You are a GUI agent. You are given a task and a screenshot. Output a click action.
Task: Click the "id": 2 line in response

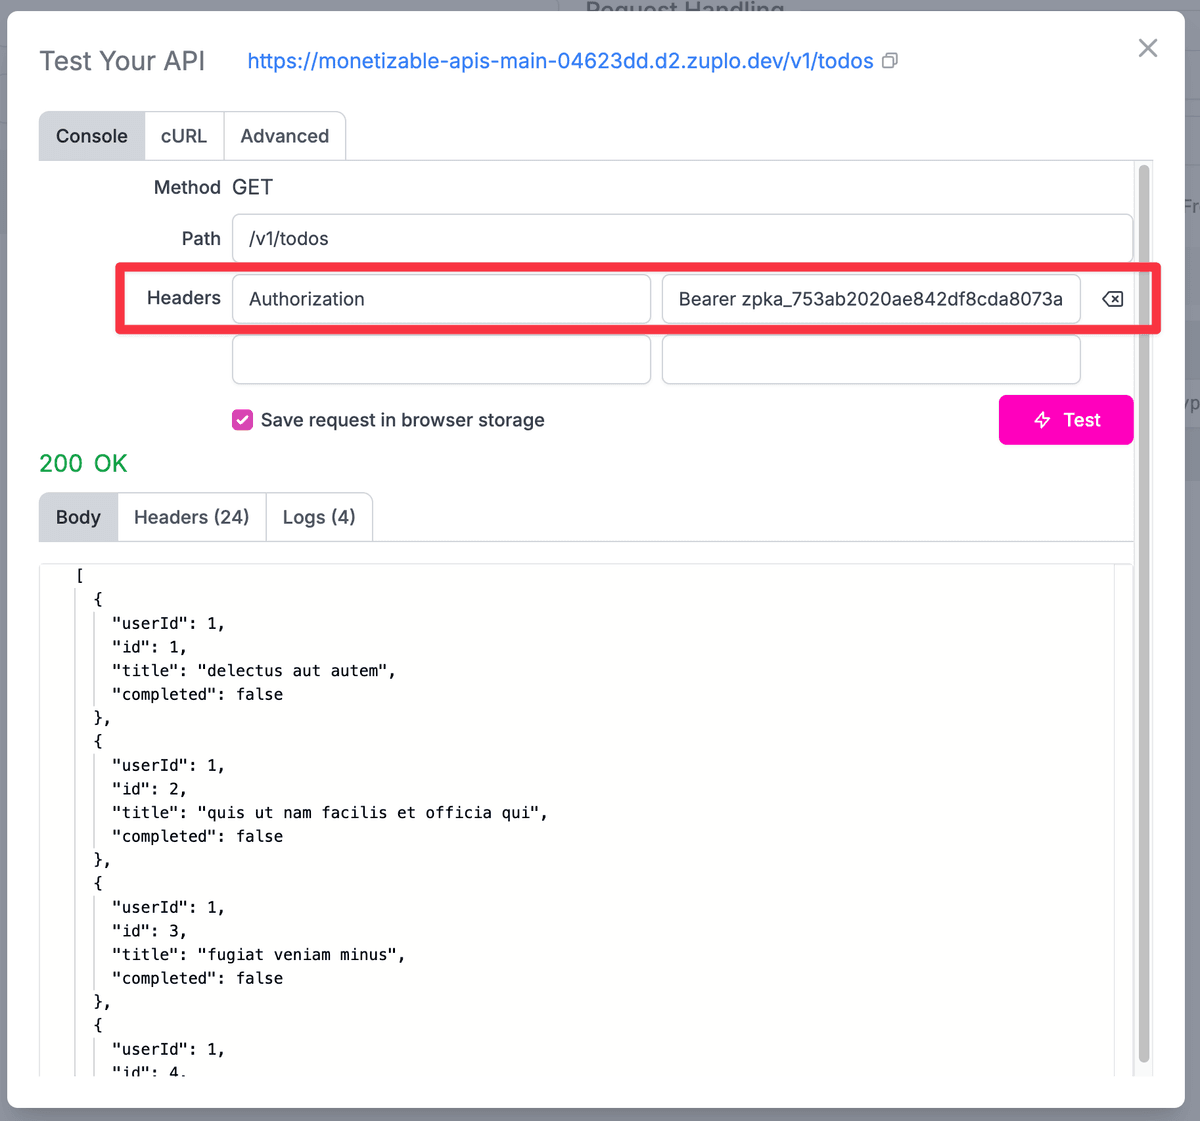[x=149, y=789]
